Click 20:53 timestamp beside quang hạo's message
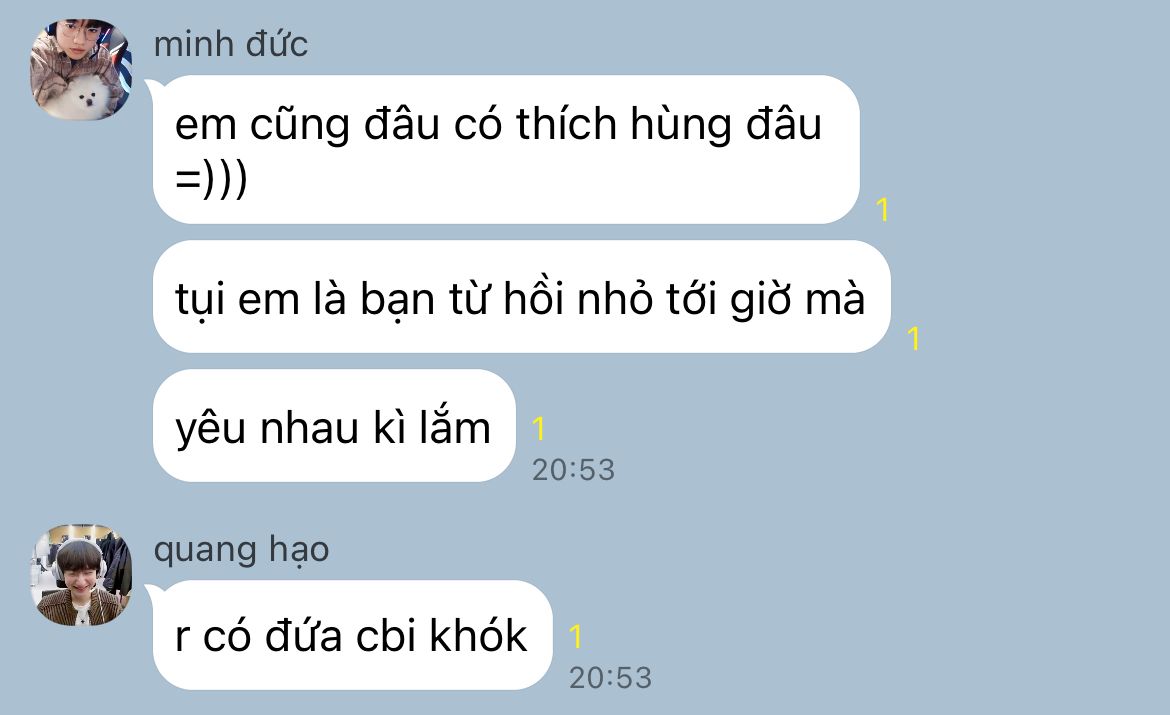Viewport: 1170px width, 715px height. [610, 678]
